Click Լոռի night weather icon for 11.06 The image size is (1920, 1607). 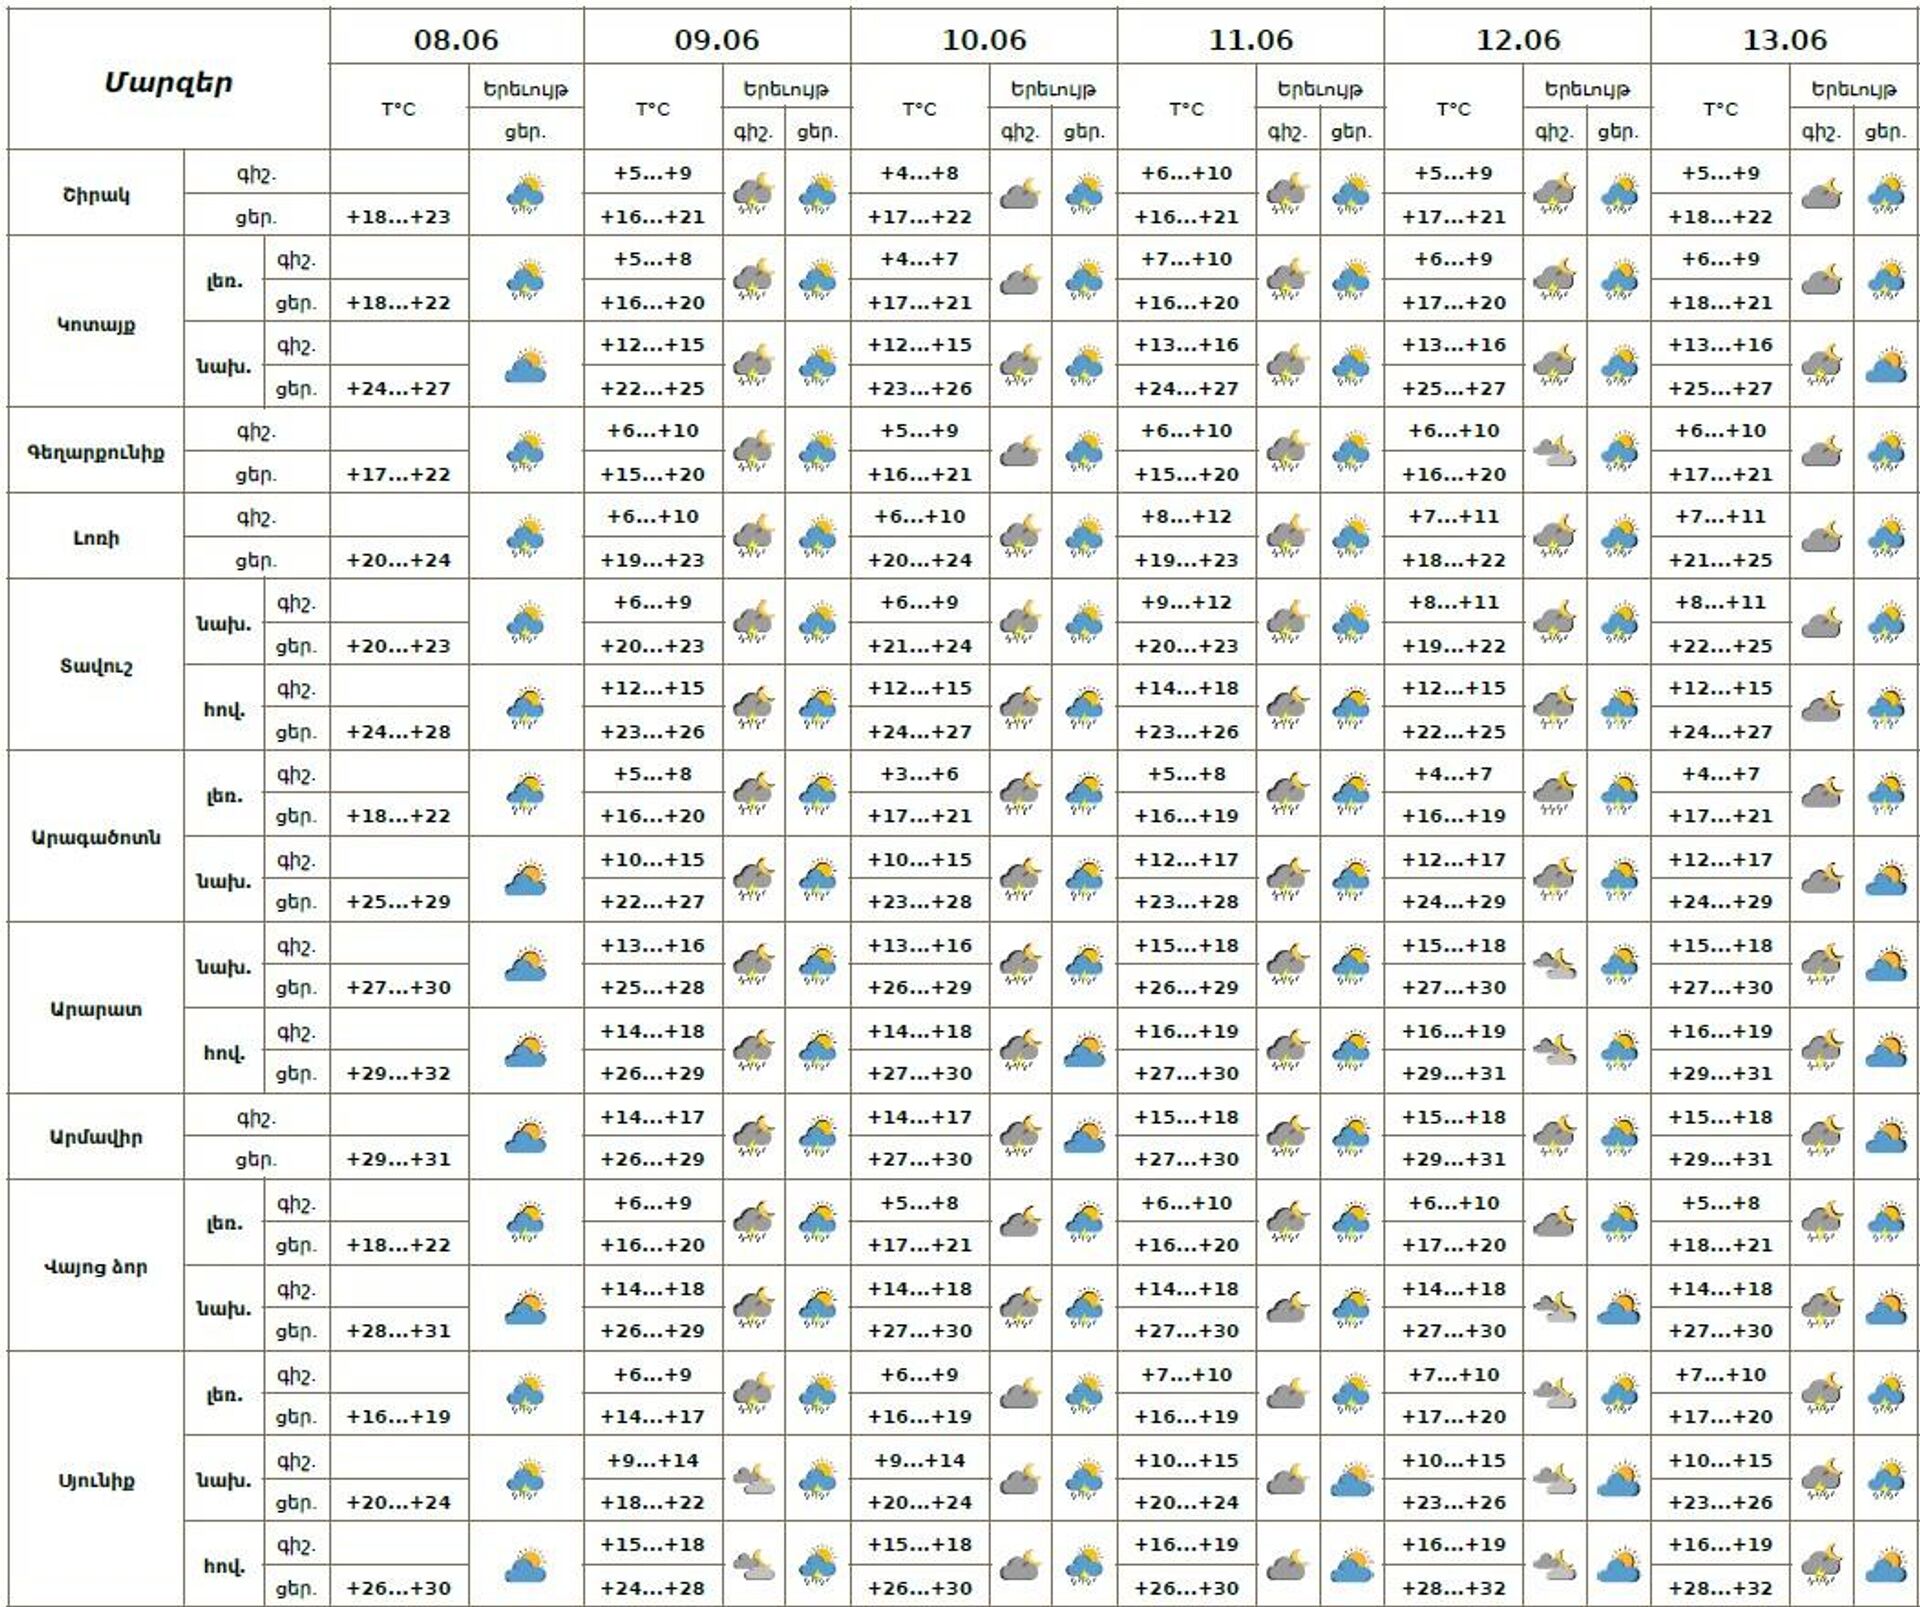click(1286, 538)
